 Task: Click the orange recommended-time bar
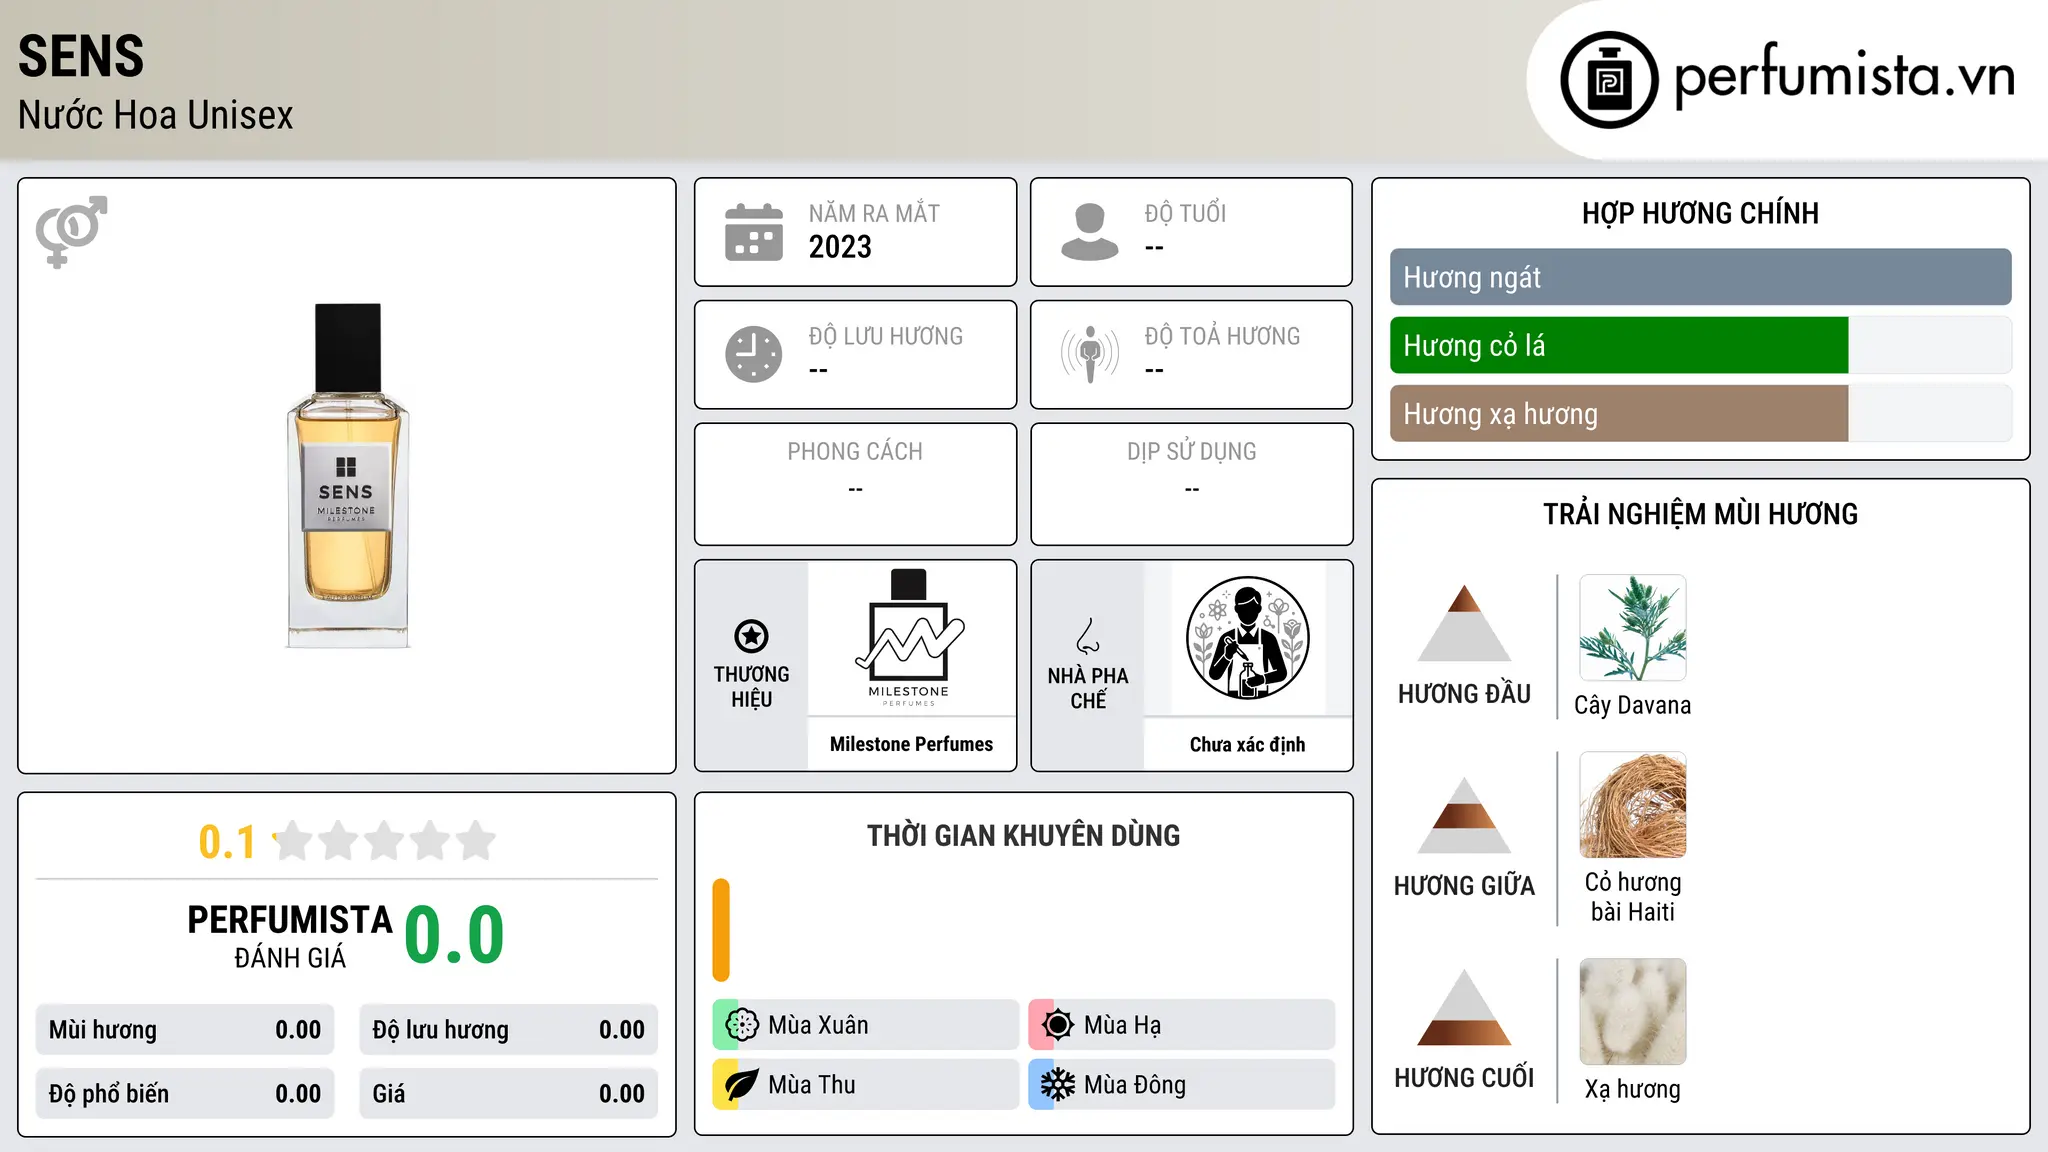coord(721,930)
